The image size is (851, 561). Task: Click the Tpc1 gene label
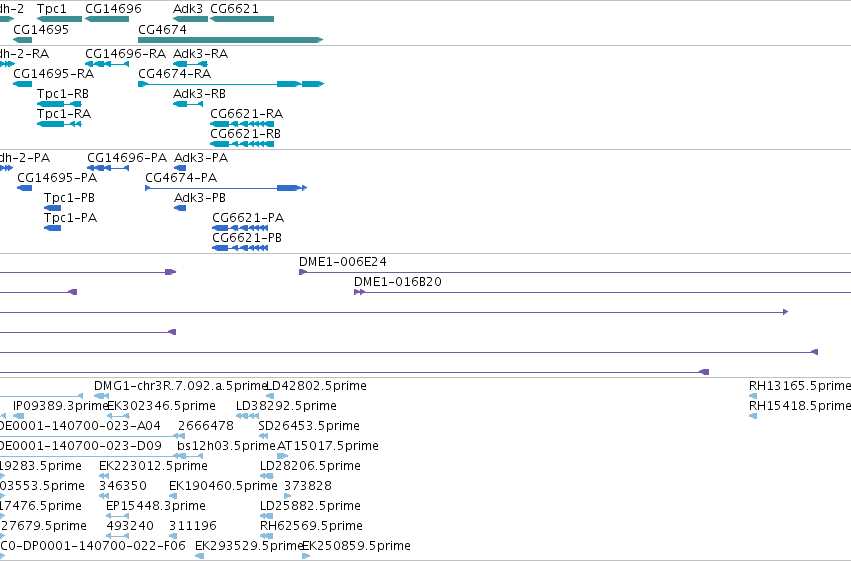[x=52, y=9]
